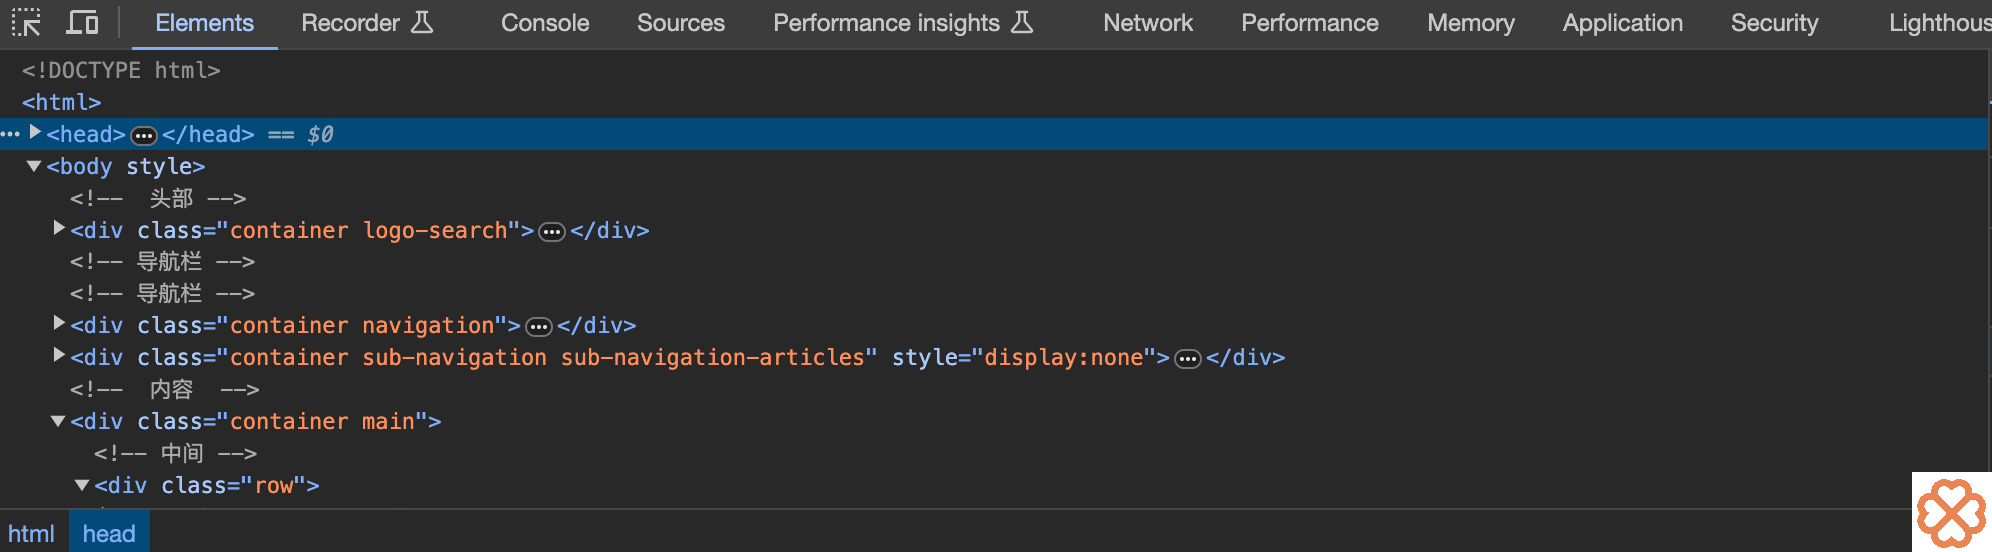This screenshot has height=552, width=1992.
Task: Toggle the device toolbar icon
Action: 82,22
